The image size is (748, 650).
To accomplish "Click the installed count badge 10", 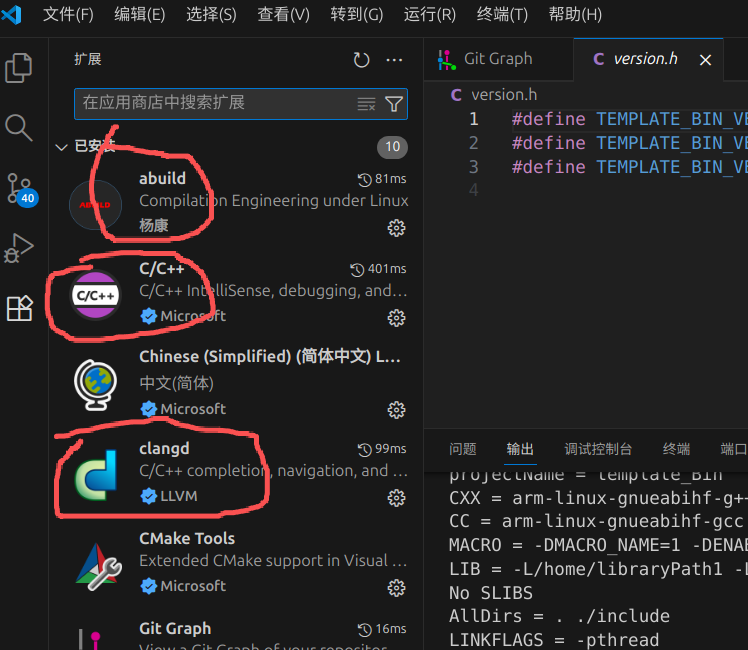I will 392,147.
